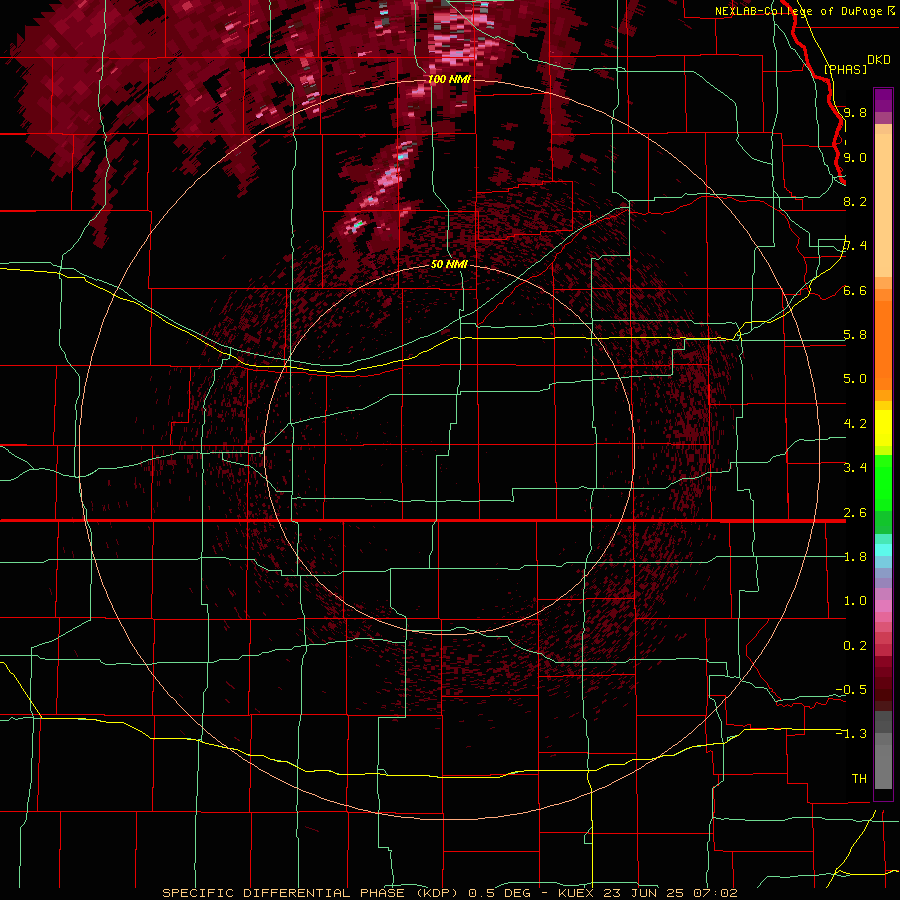Click the DKD unit label above the color scale
900x900 pixels.
tap(879, 60)
